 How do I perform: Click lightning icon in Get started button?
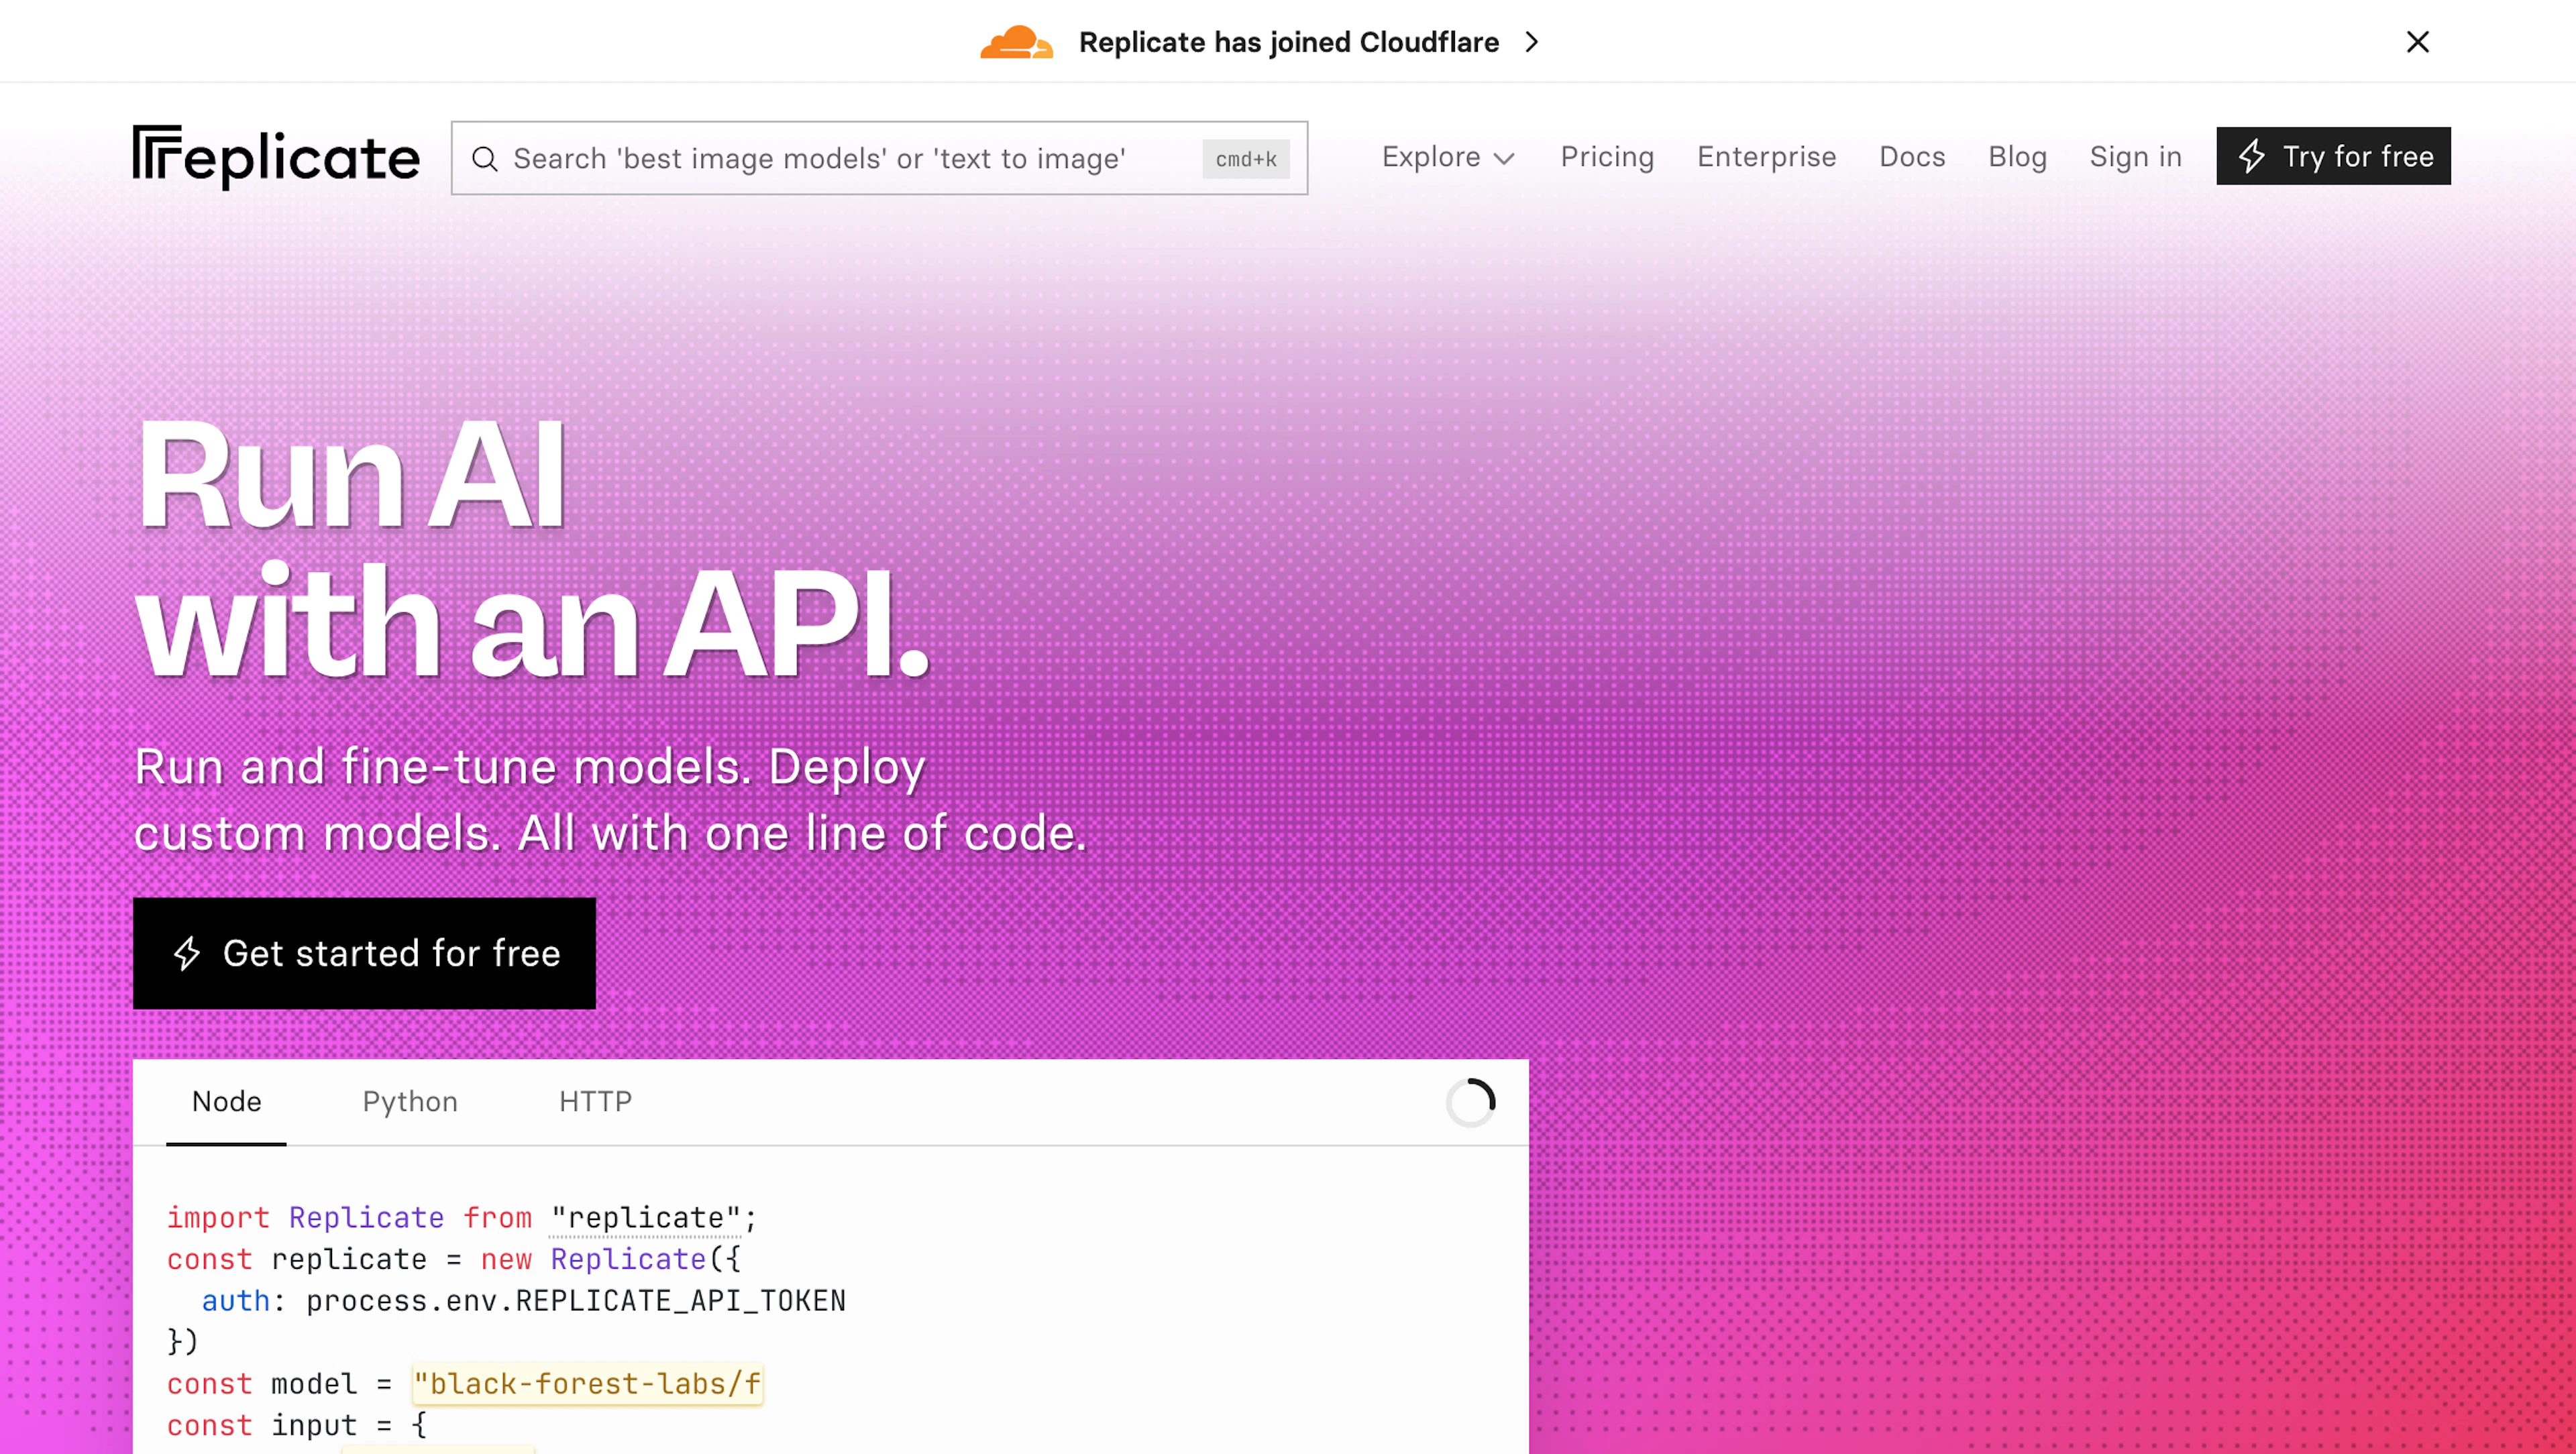[x=187, y=953]
